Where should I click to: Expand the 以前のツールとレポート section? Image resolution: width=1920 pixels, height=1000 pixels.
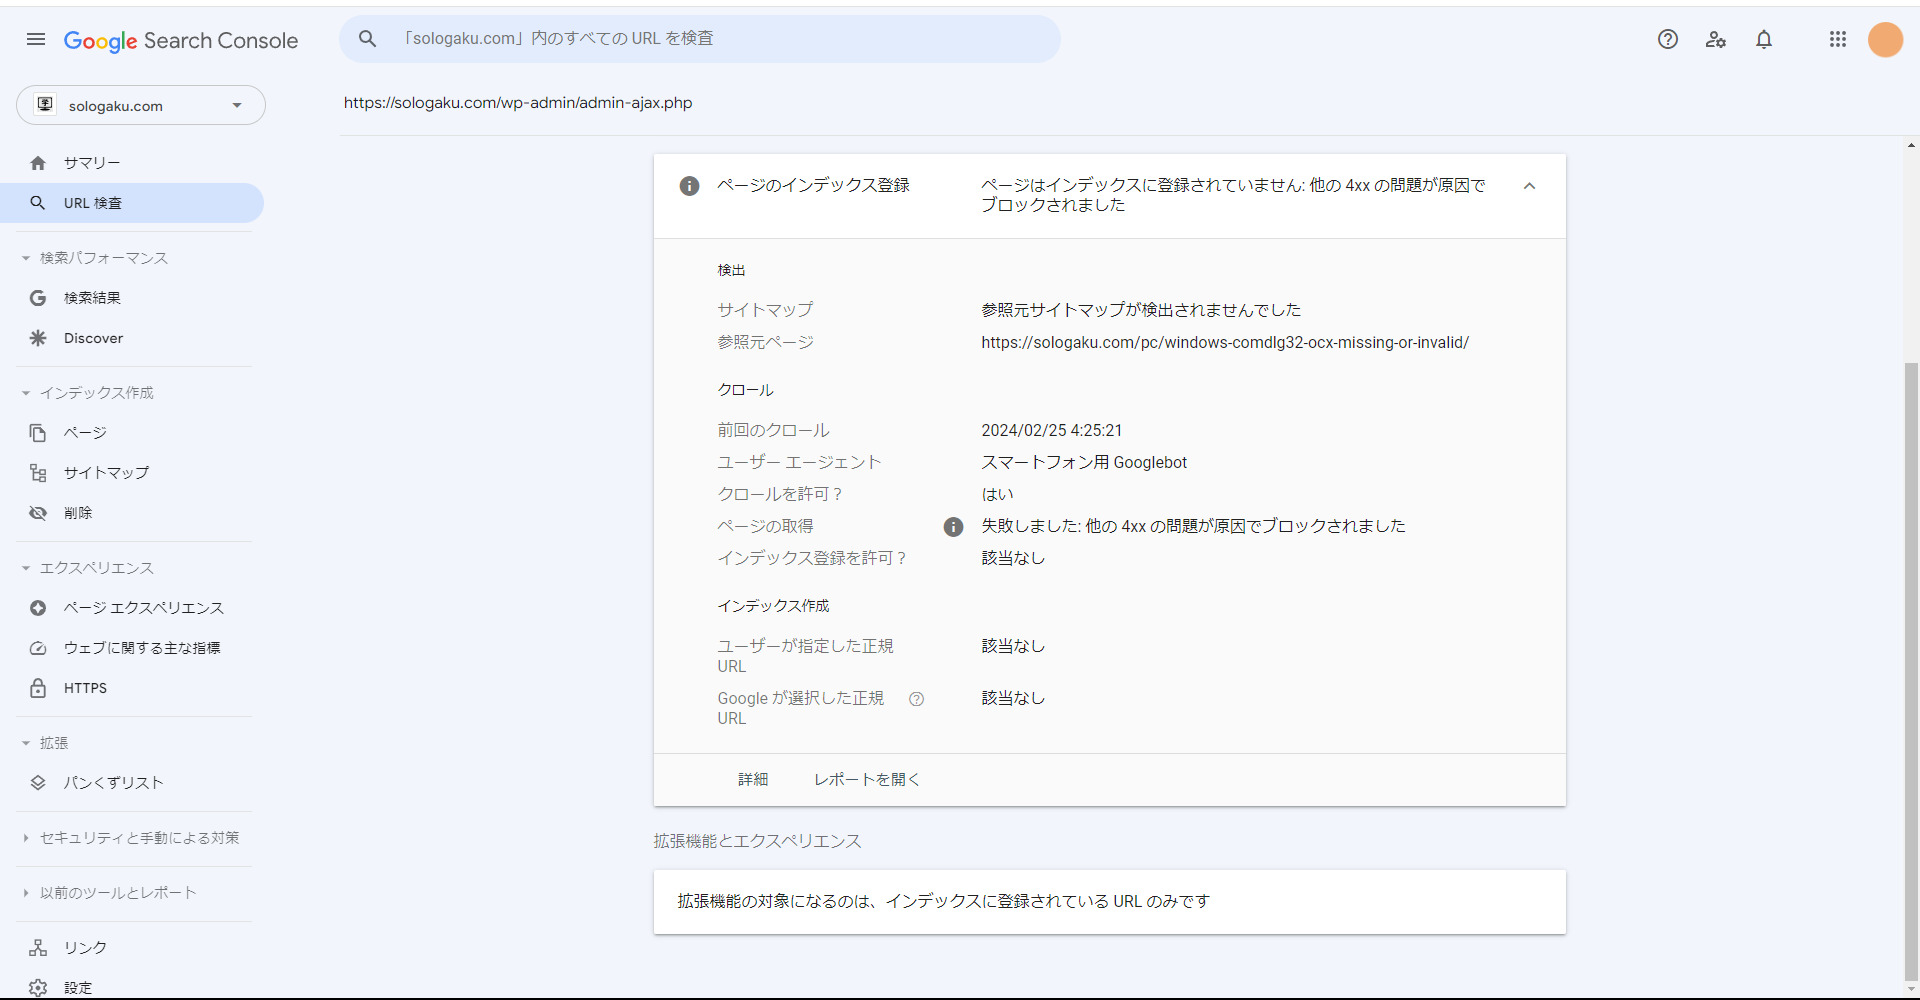tap(26, 893)
